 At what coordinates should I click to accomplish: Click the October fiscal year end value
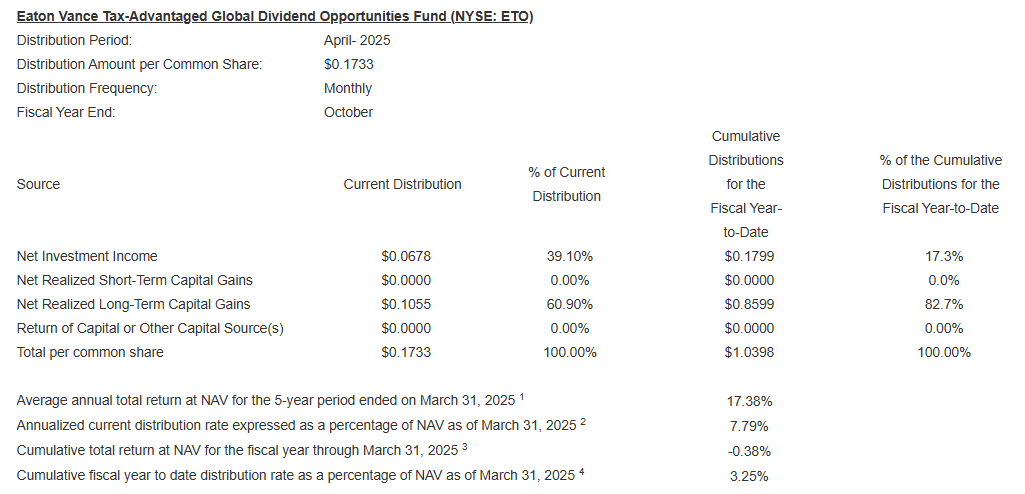(x=348, y=112)
